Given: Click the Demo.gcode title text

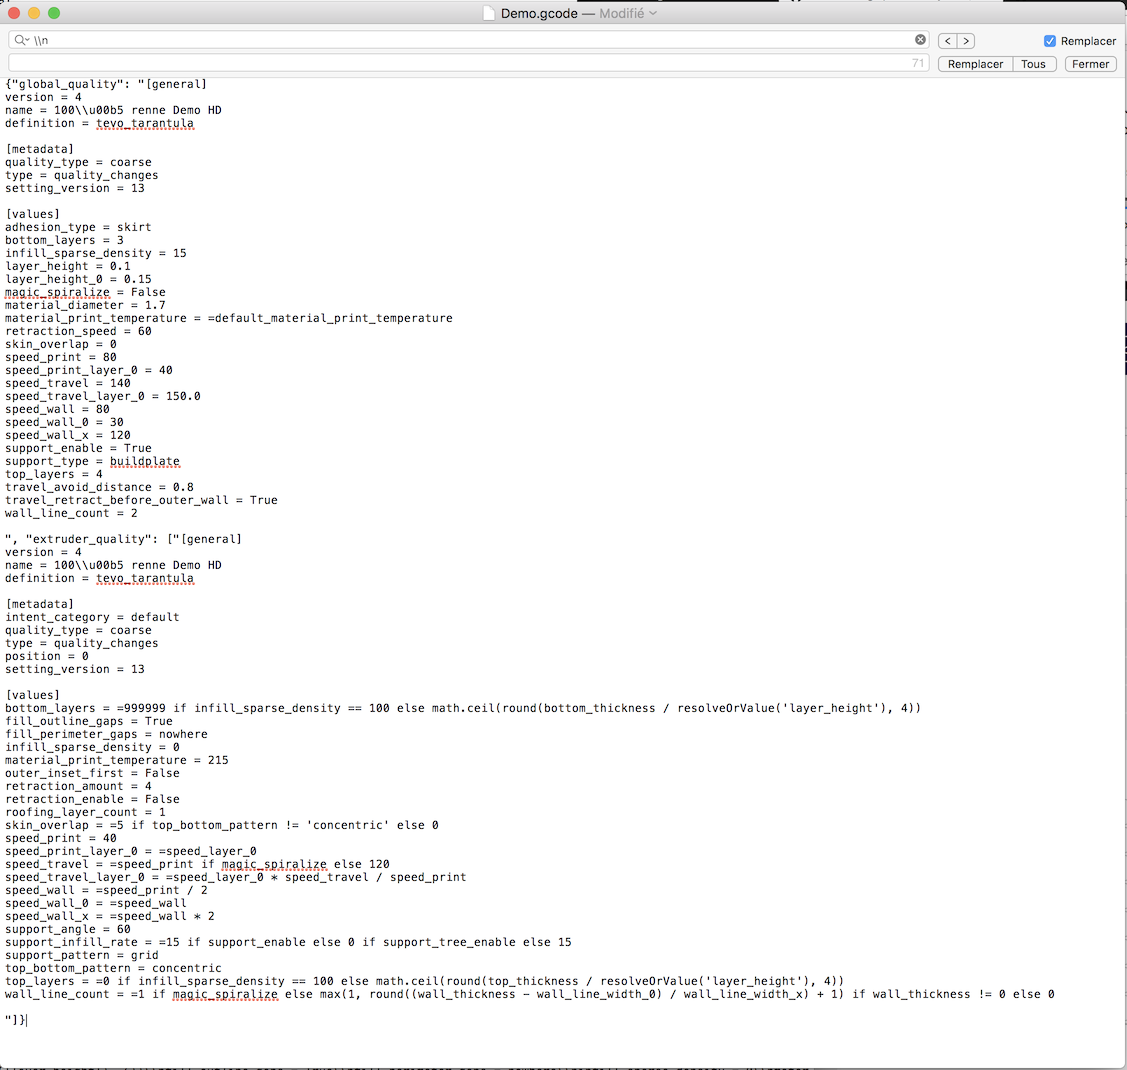Looking at the screenshot, I should 539,14.
